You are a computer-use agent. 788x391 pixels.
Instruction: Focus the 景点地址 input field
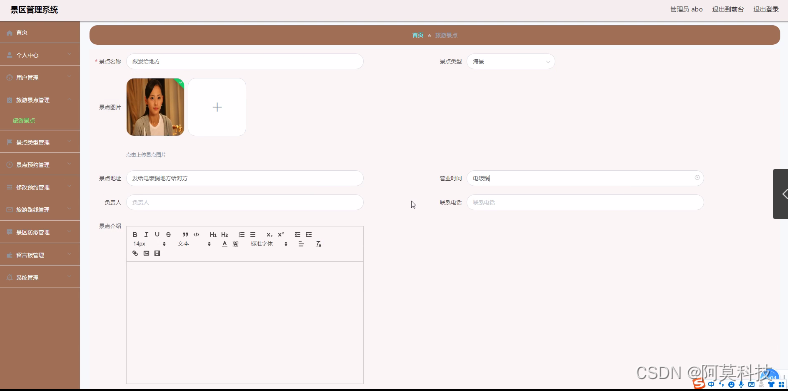point(245,178)
